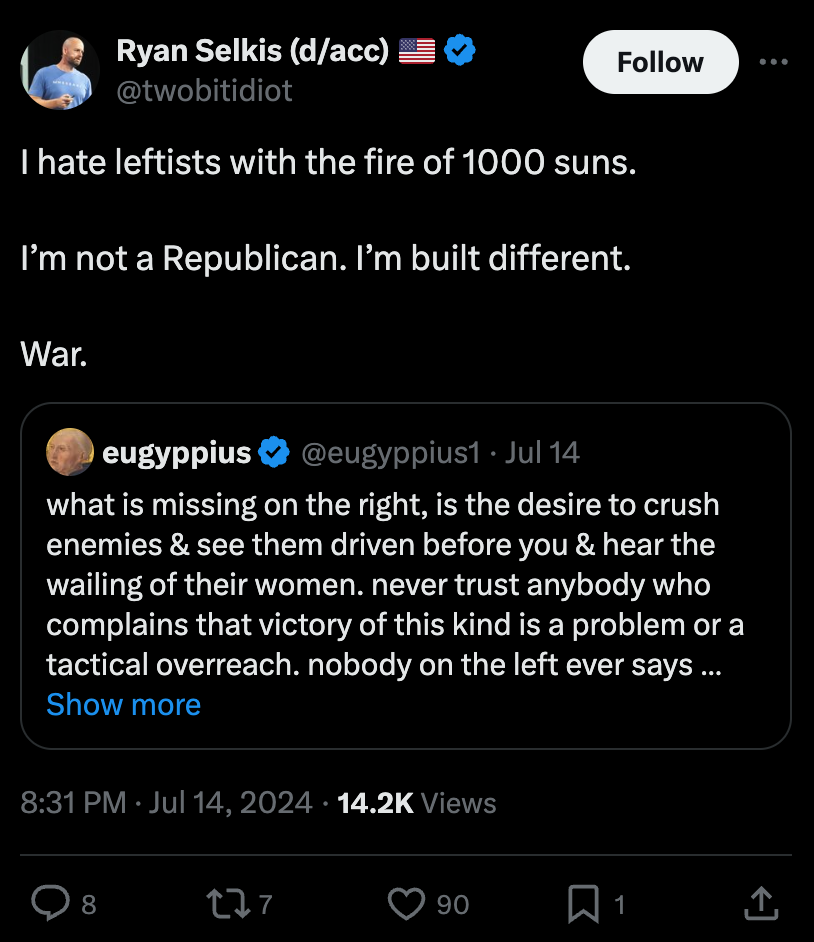Like the post with the heart icon
Image resolution: width=814 pixels, height=942 pixels.
[x=405, y=903]
